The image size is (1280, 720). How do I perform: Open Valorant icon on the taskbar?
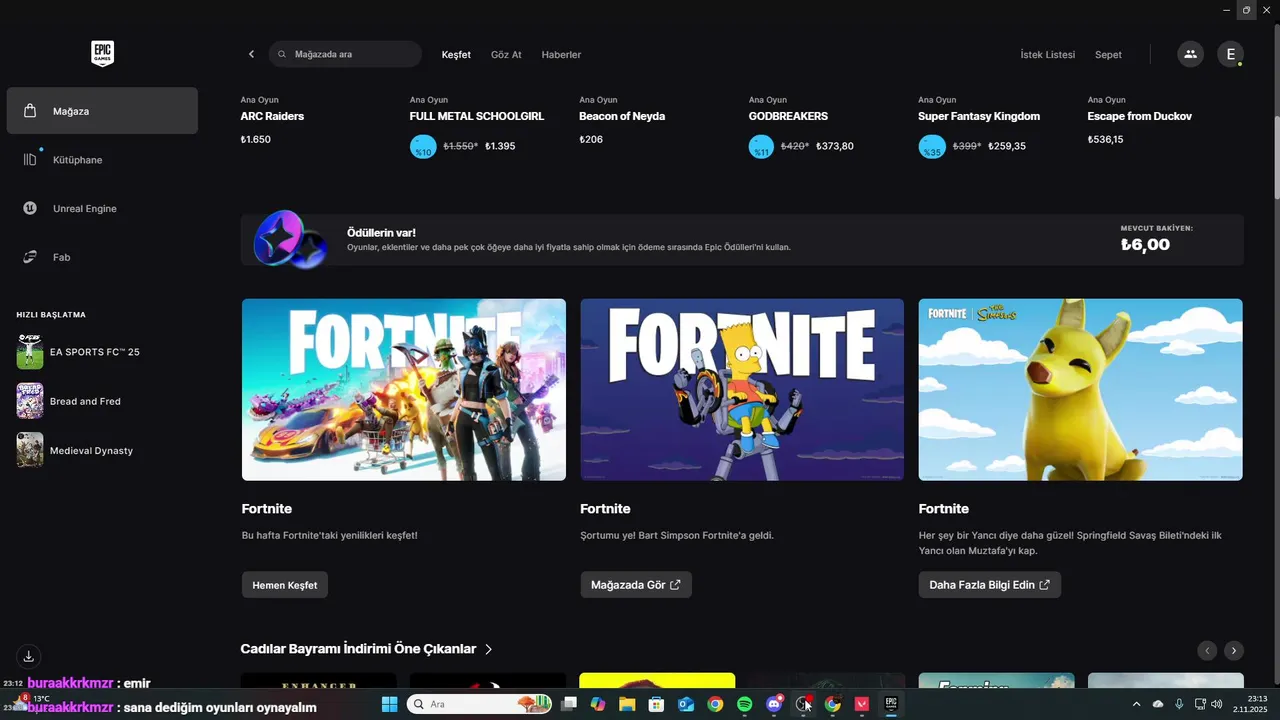[x=862, y=704]
